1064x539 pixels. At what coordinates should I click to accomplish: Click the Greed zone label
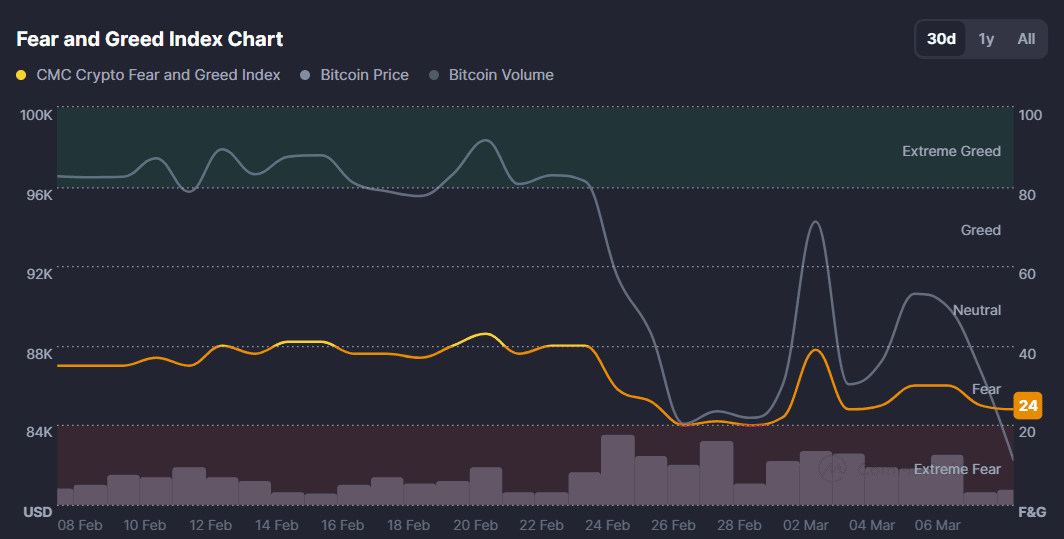click(x=980, y=230)
